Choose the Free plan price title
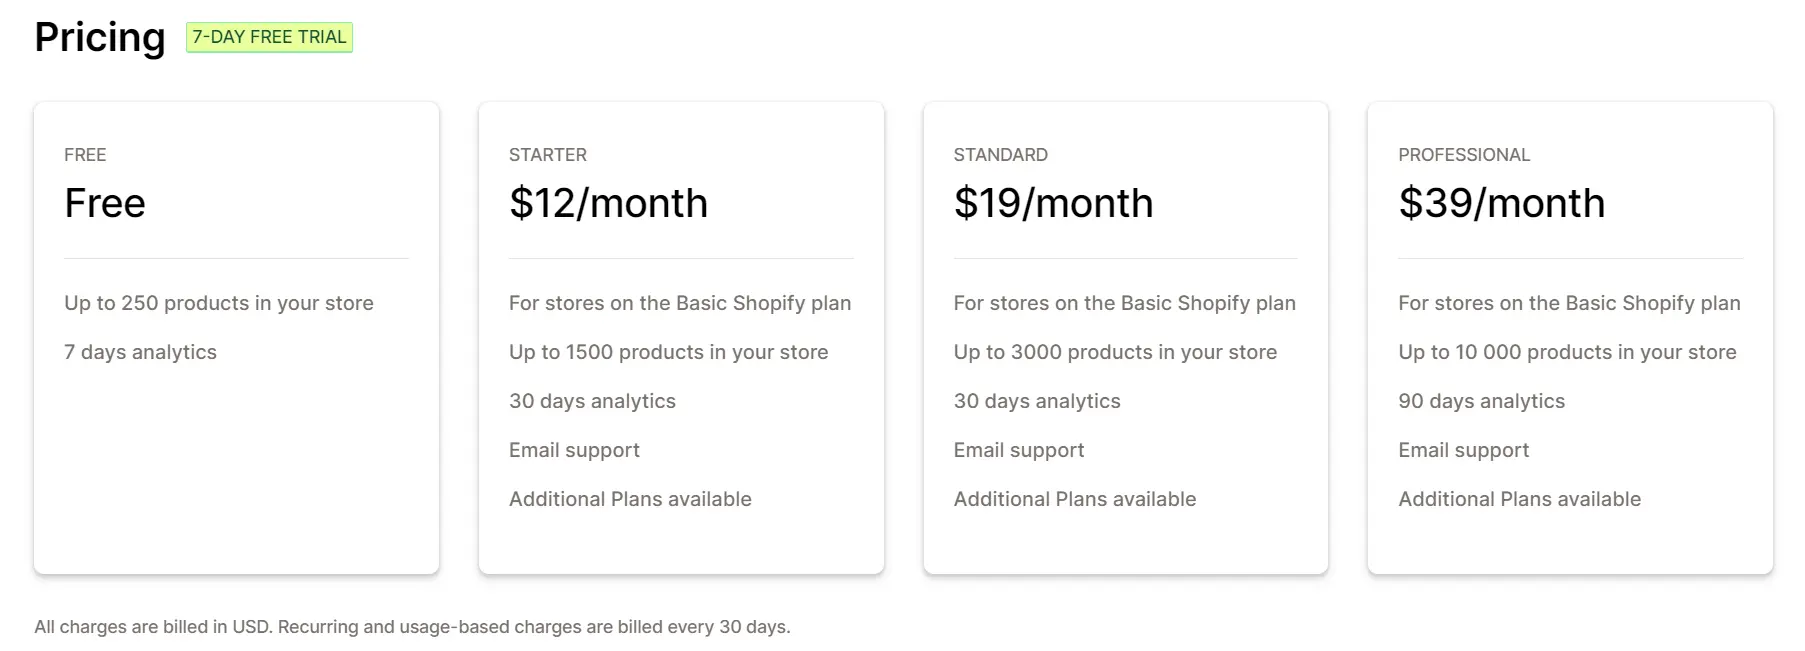The height and width of the screenshot is (651, 1805). (x=105, y=203)
